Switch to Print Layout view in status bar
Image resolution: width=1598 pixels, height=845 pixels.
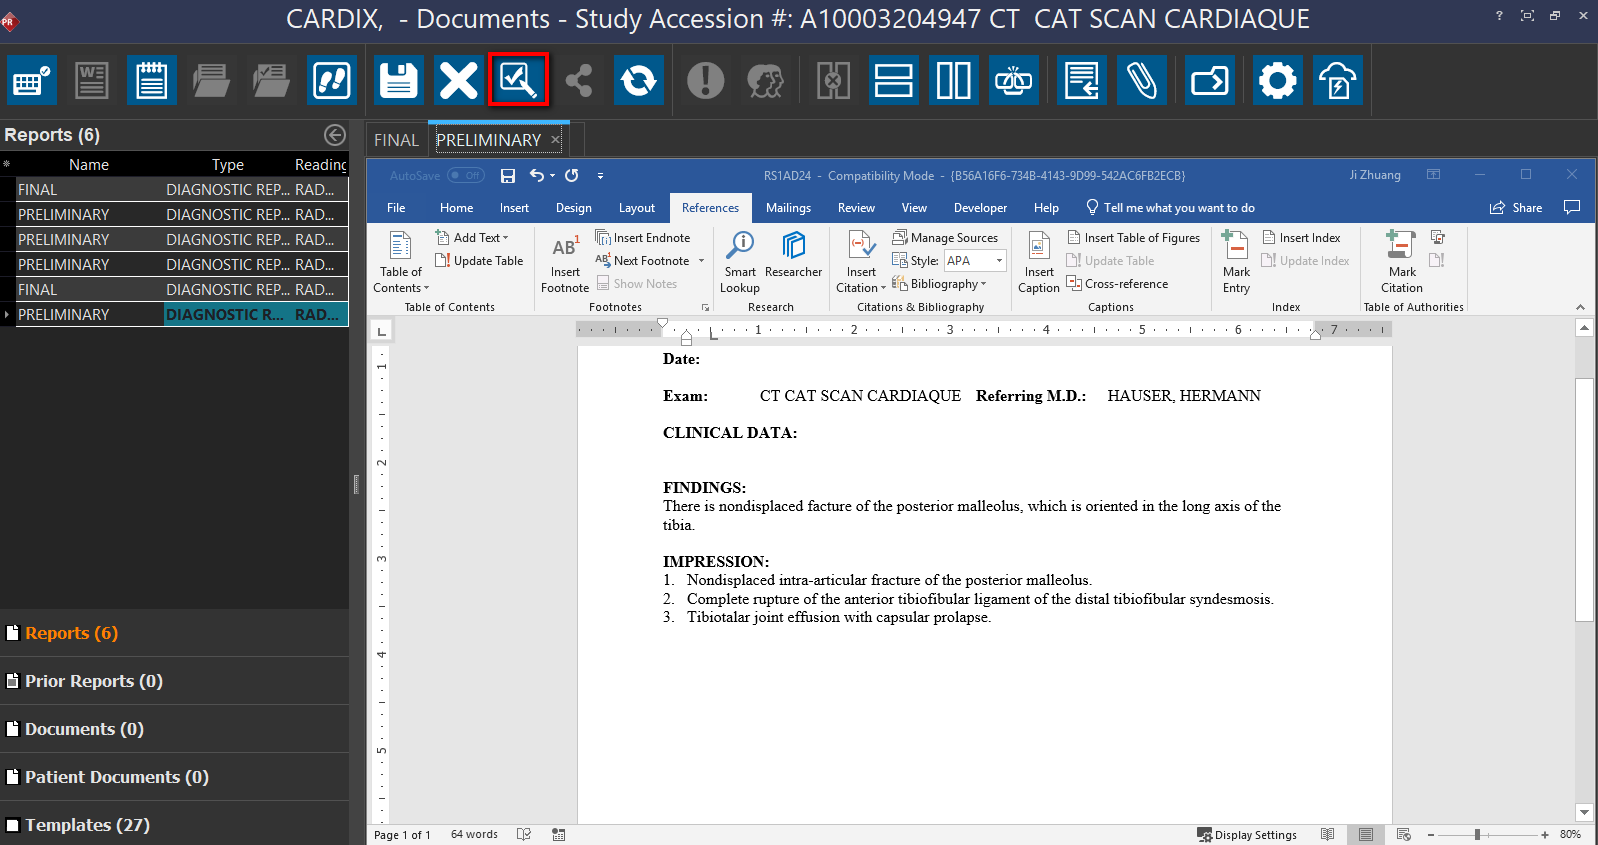[x=1365, y=834]
